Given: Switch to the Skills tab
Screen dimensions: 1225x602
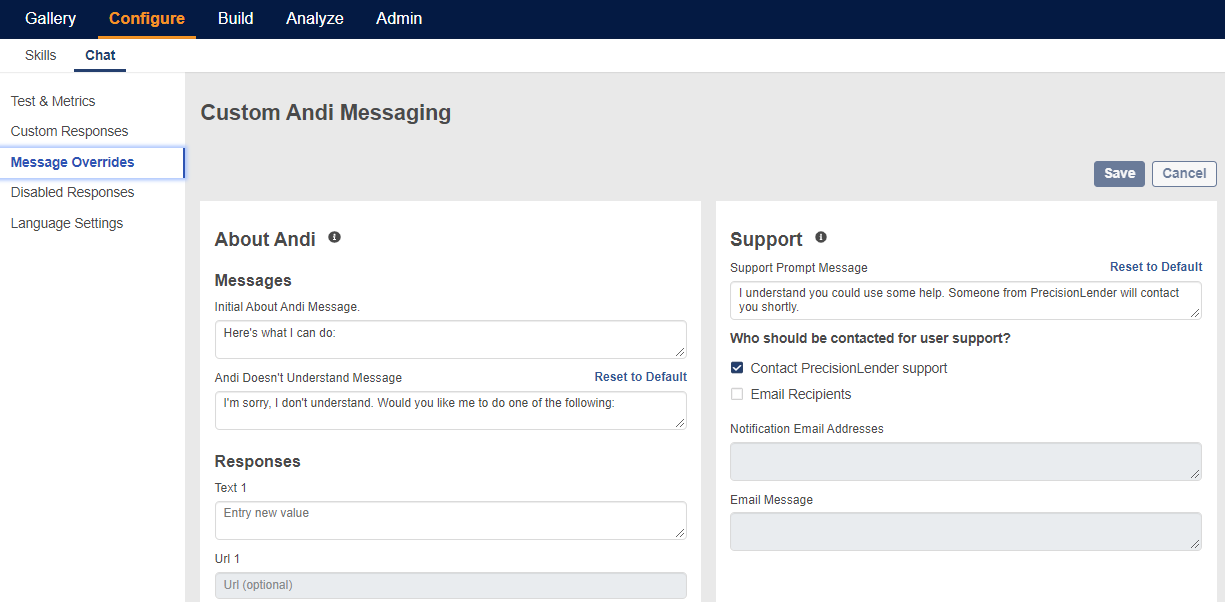Looking at the screenshot, I should point(41,55).
